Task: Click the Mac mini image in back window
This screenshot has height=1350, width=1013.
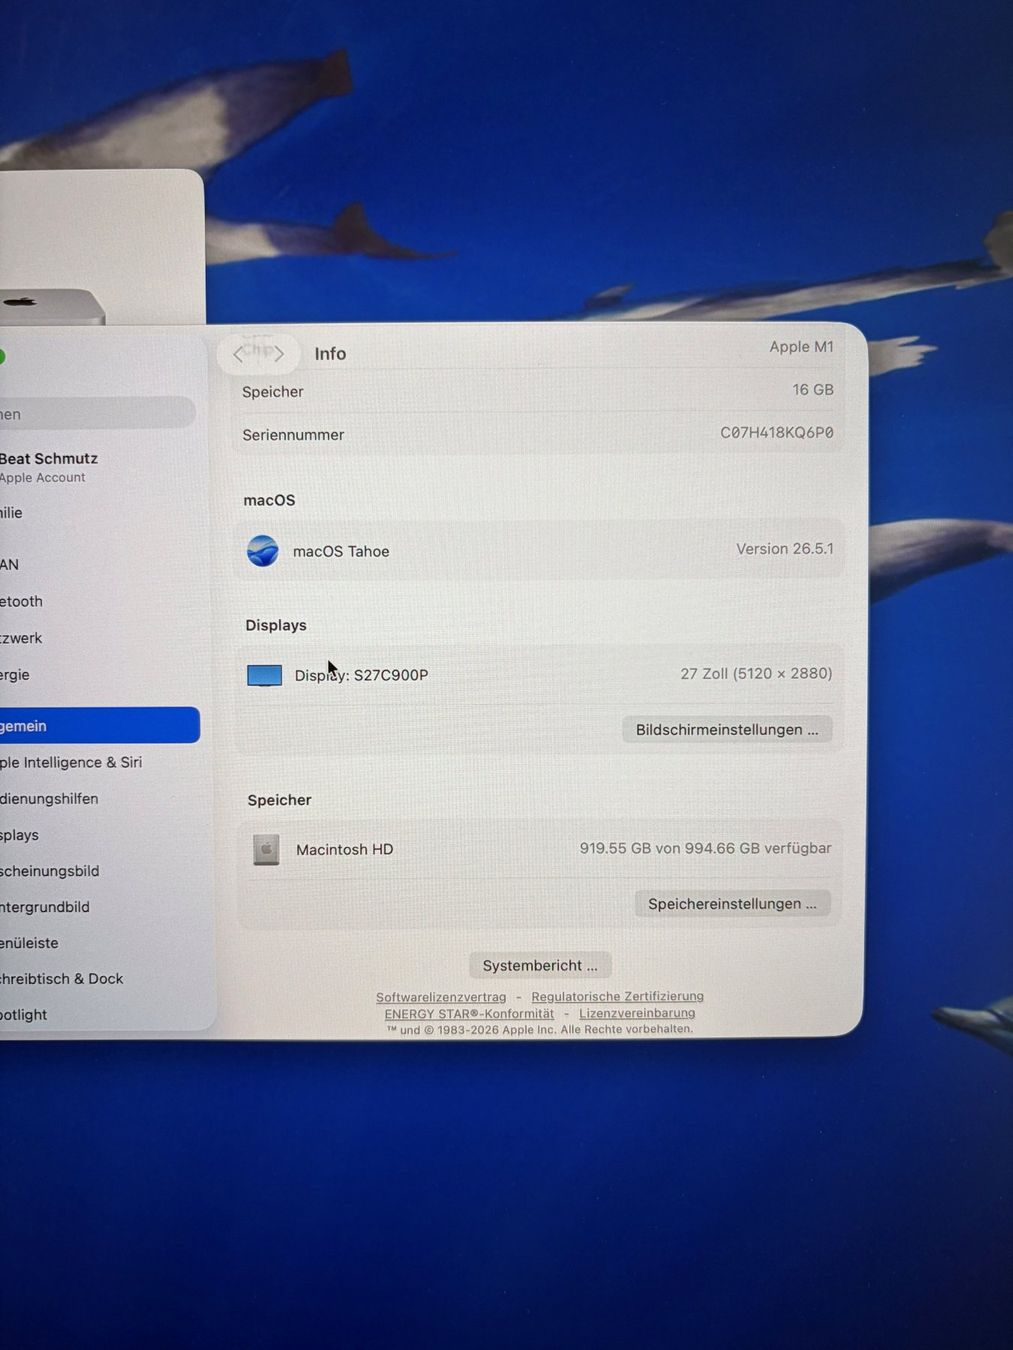Action: pyautogui.click(x=52, y=306)
